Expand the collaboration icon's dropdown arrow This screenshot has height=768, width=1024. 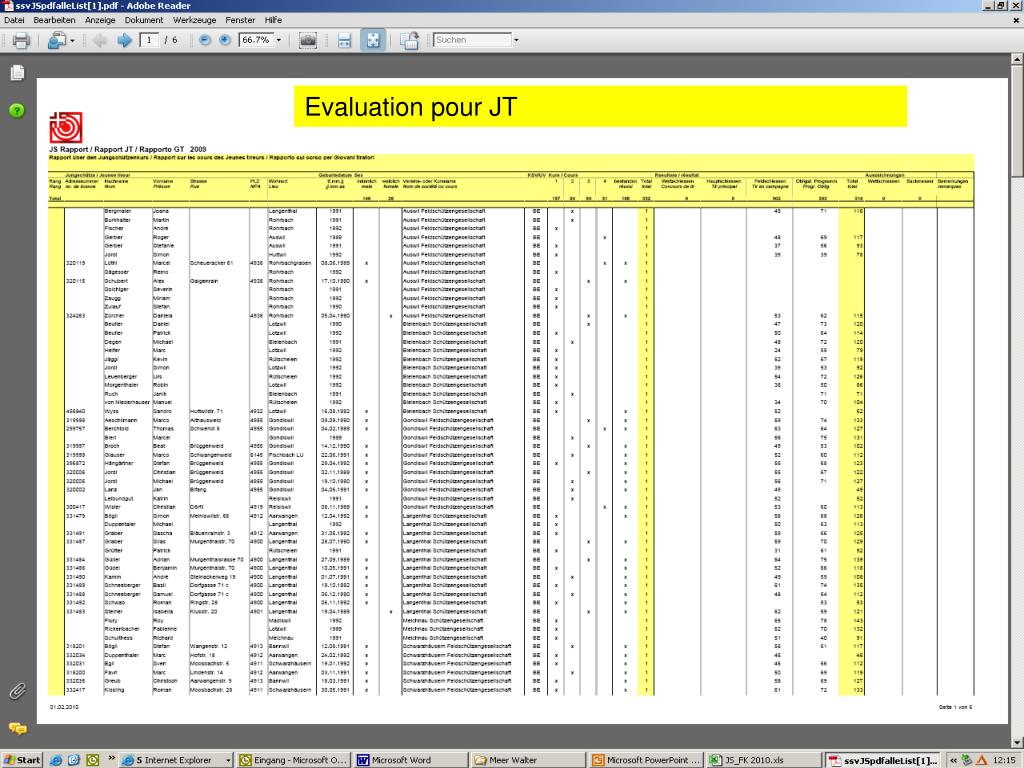coord(72,40)
